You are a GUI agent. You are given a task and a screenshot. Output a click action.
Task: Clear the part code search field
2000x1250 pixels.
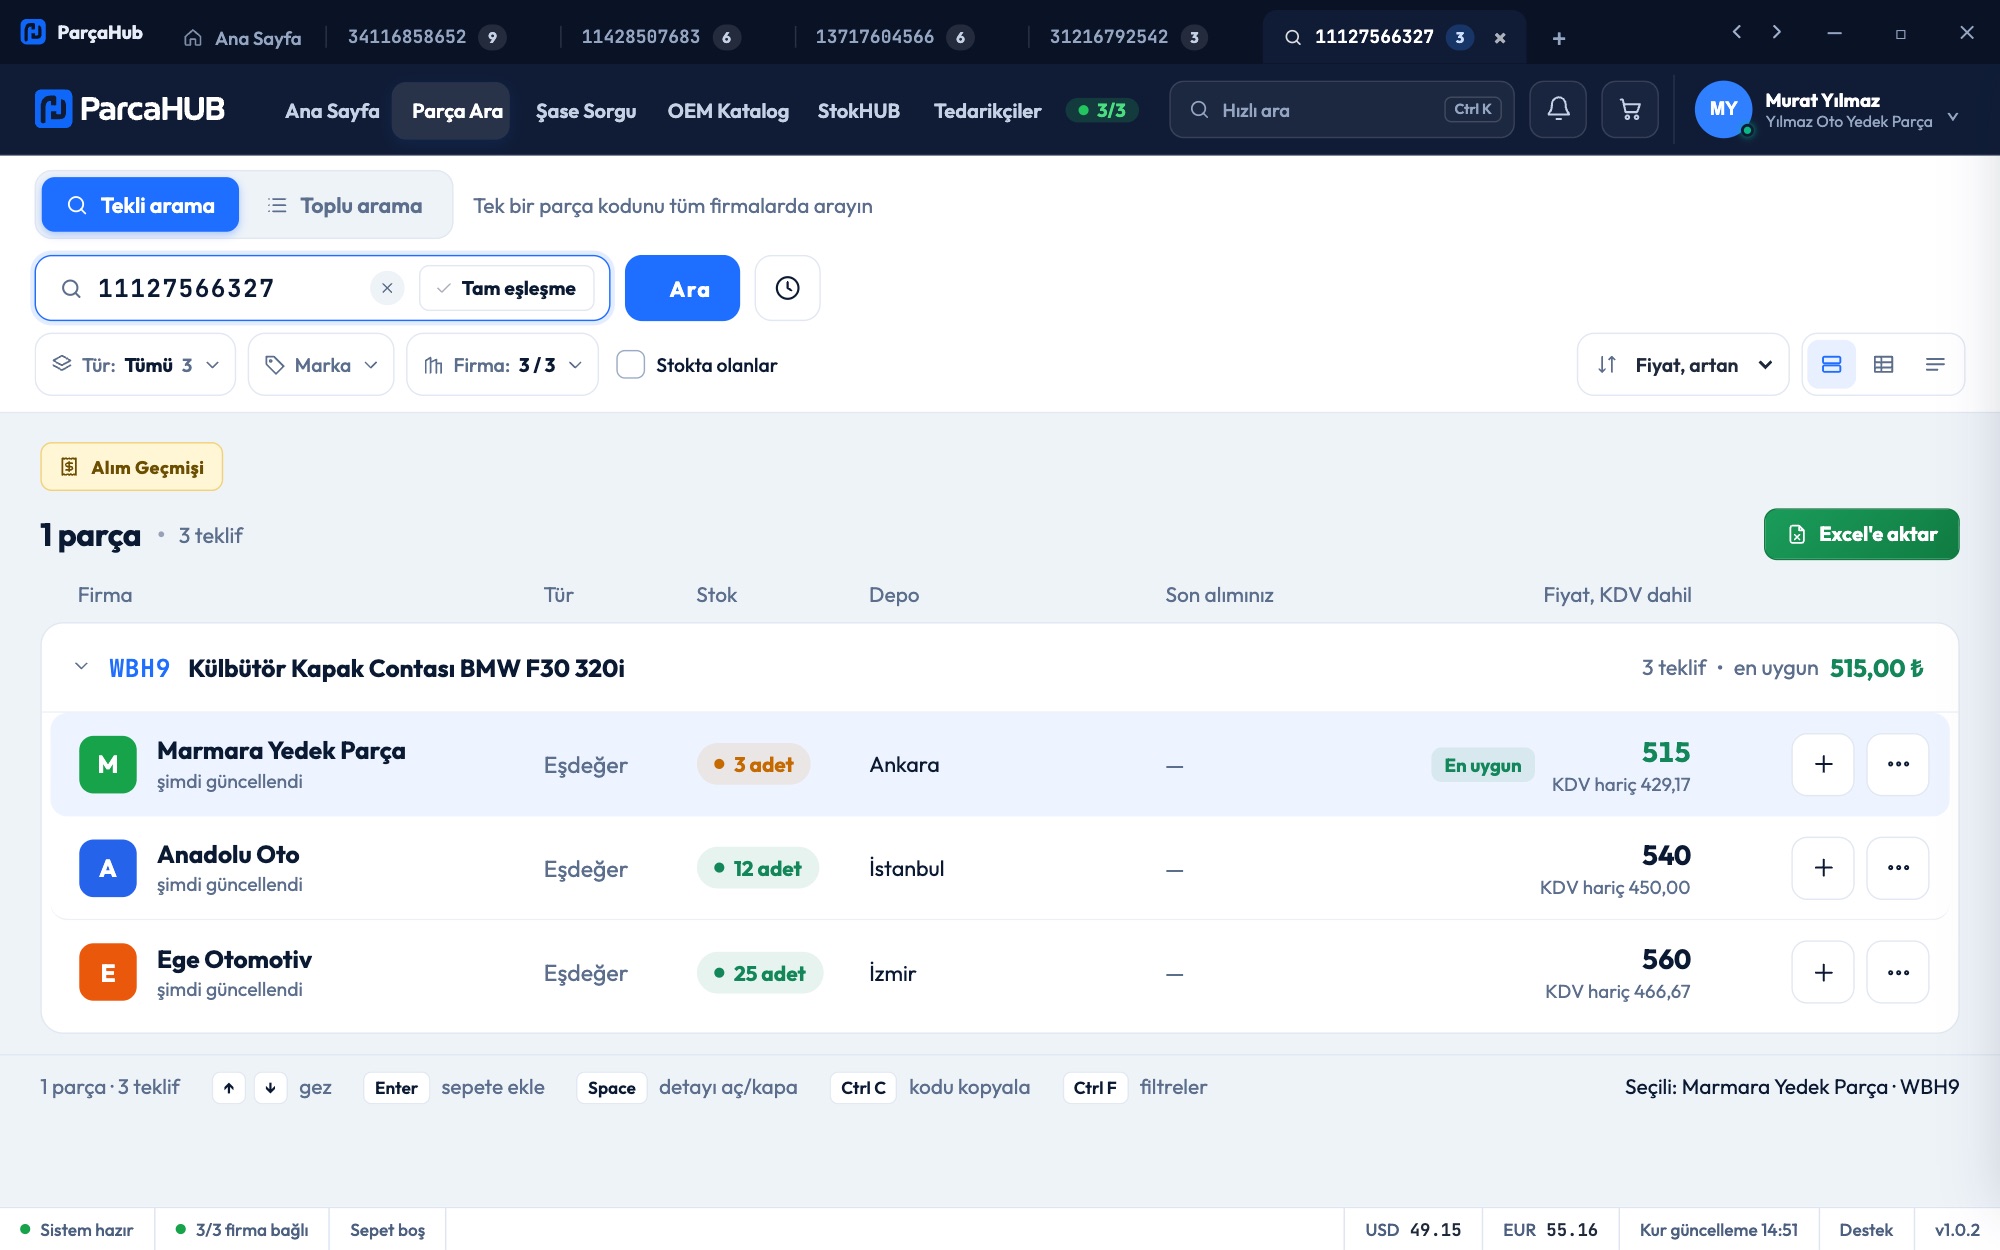[x=387, y=288]
